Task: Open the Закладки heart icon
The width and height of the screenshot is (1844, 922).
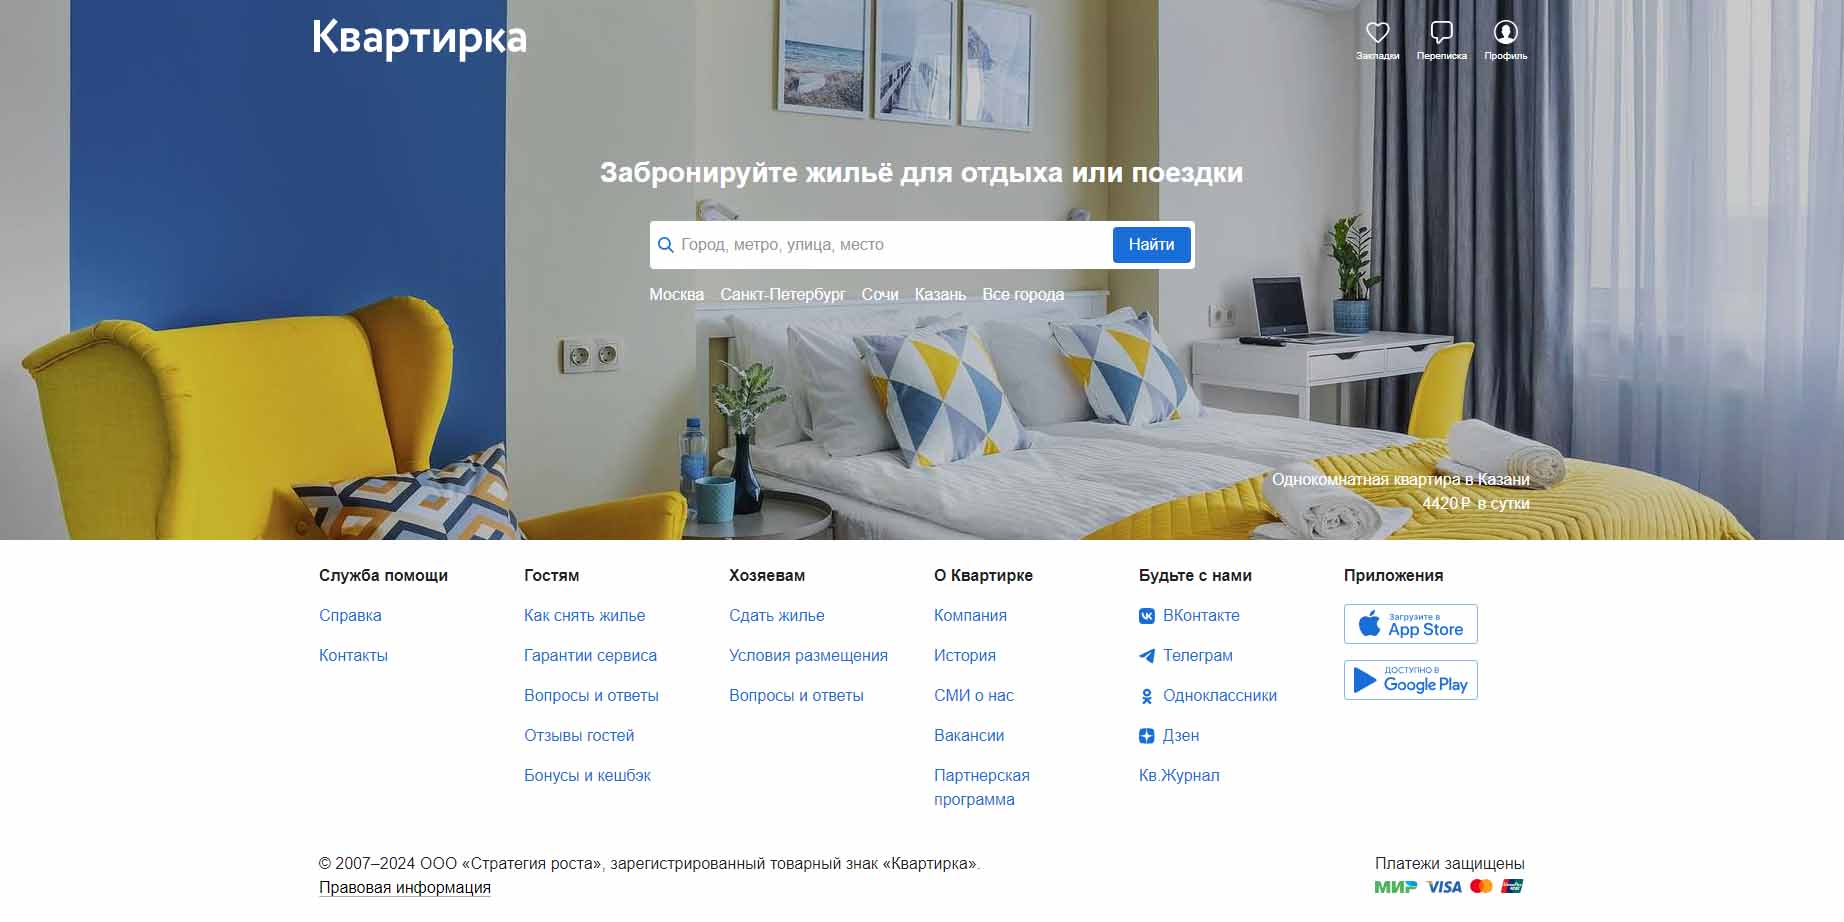Action: coord(1377,33)
